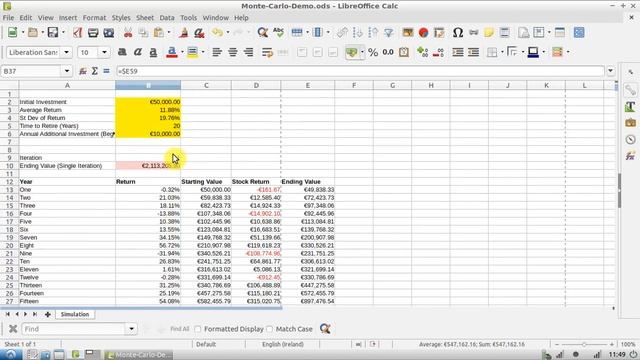Open the background color dropdown arrow
The width and height of the screenshot is (640, 360).
(203, 52)
